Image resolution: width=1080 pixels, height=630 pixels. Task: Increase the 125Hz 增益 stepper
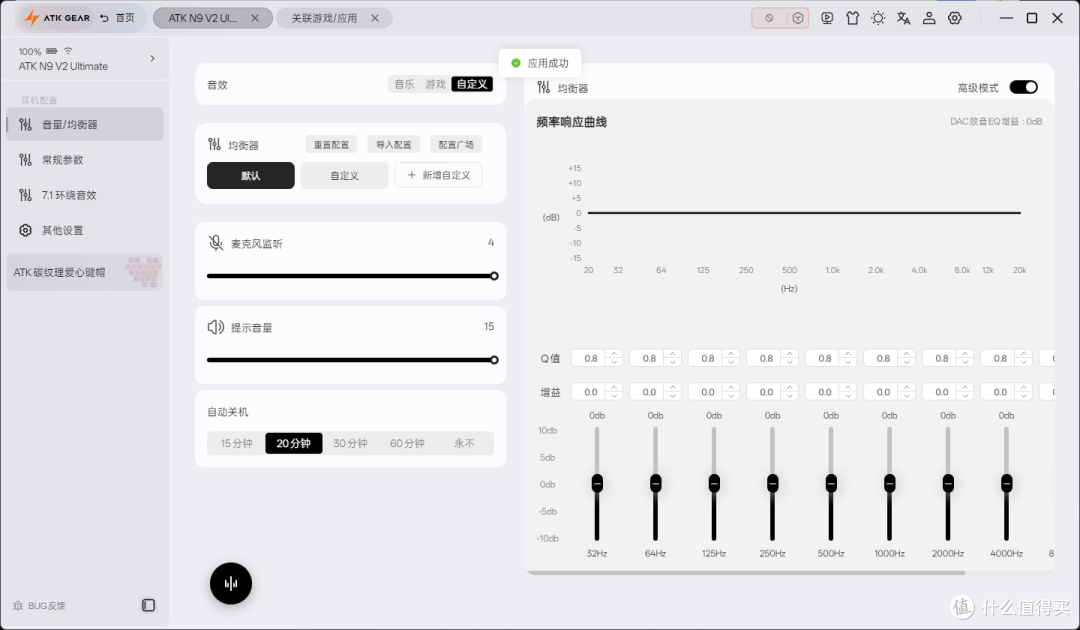click(731, 388)
